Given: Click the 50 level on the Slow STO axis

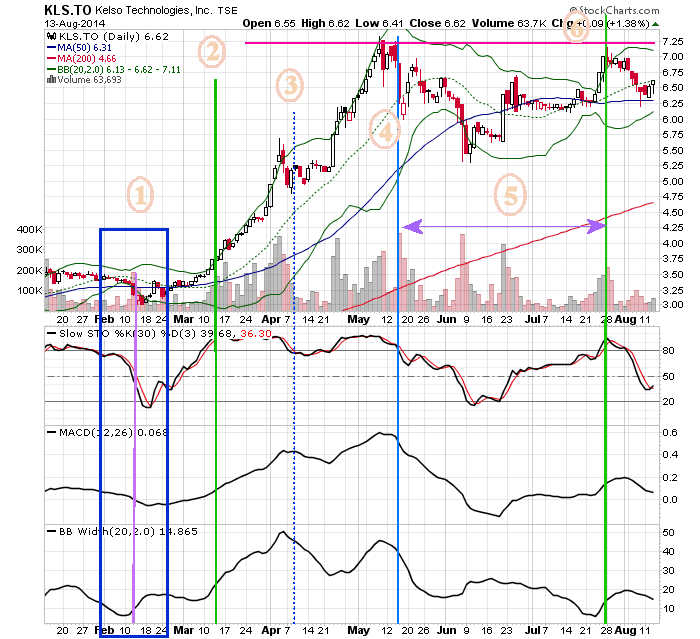Looking at the screenshot, I should coord(668,376).
